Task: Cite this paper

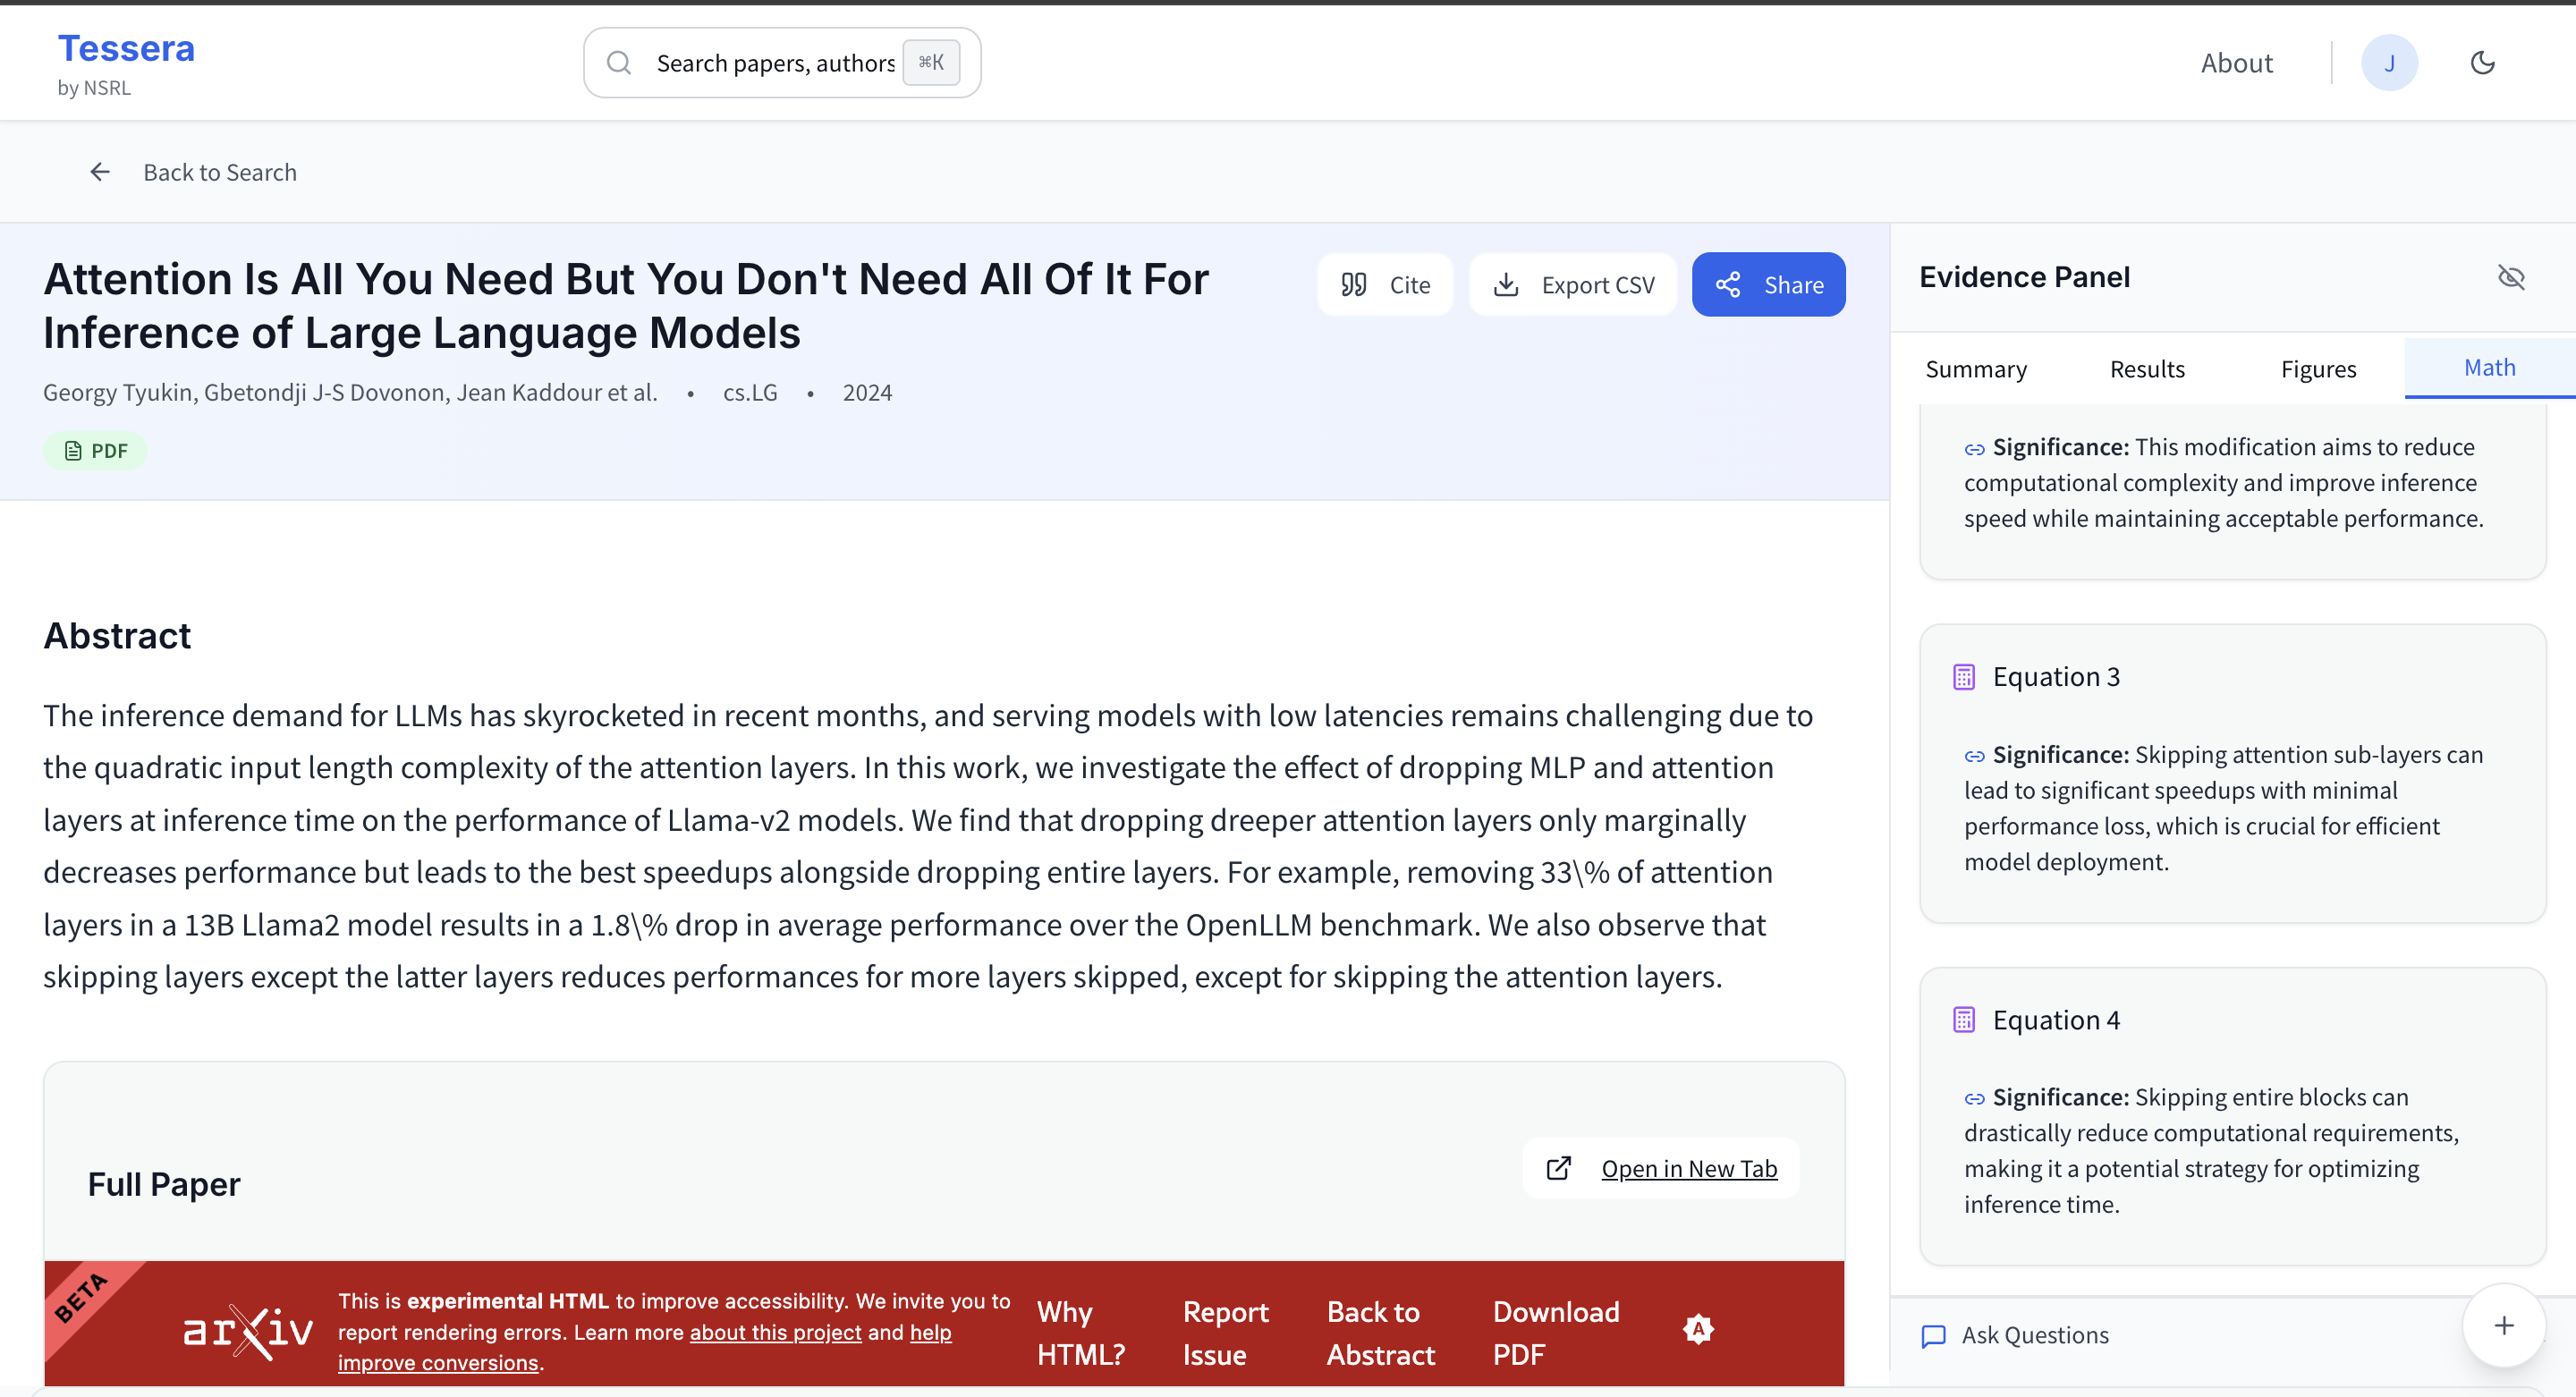Action: click(x=1384, y=285)
